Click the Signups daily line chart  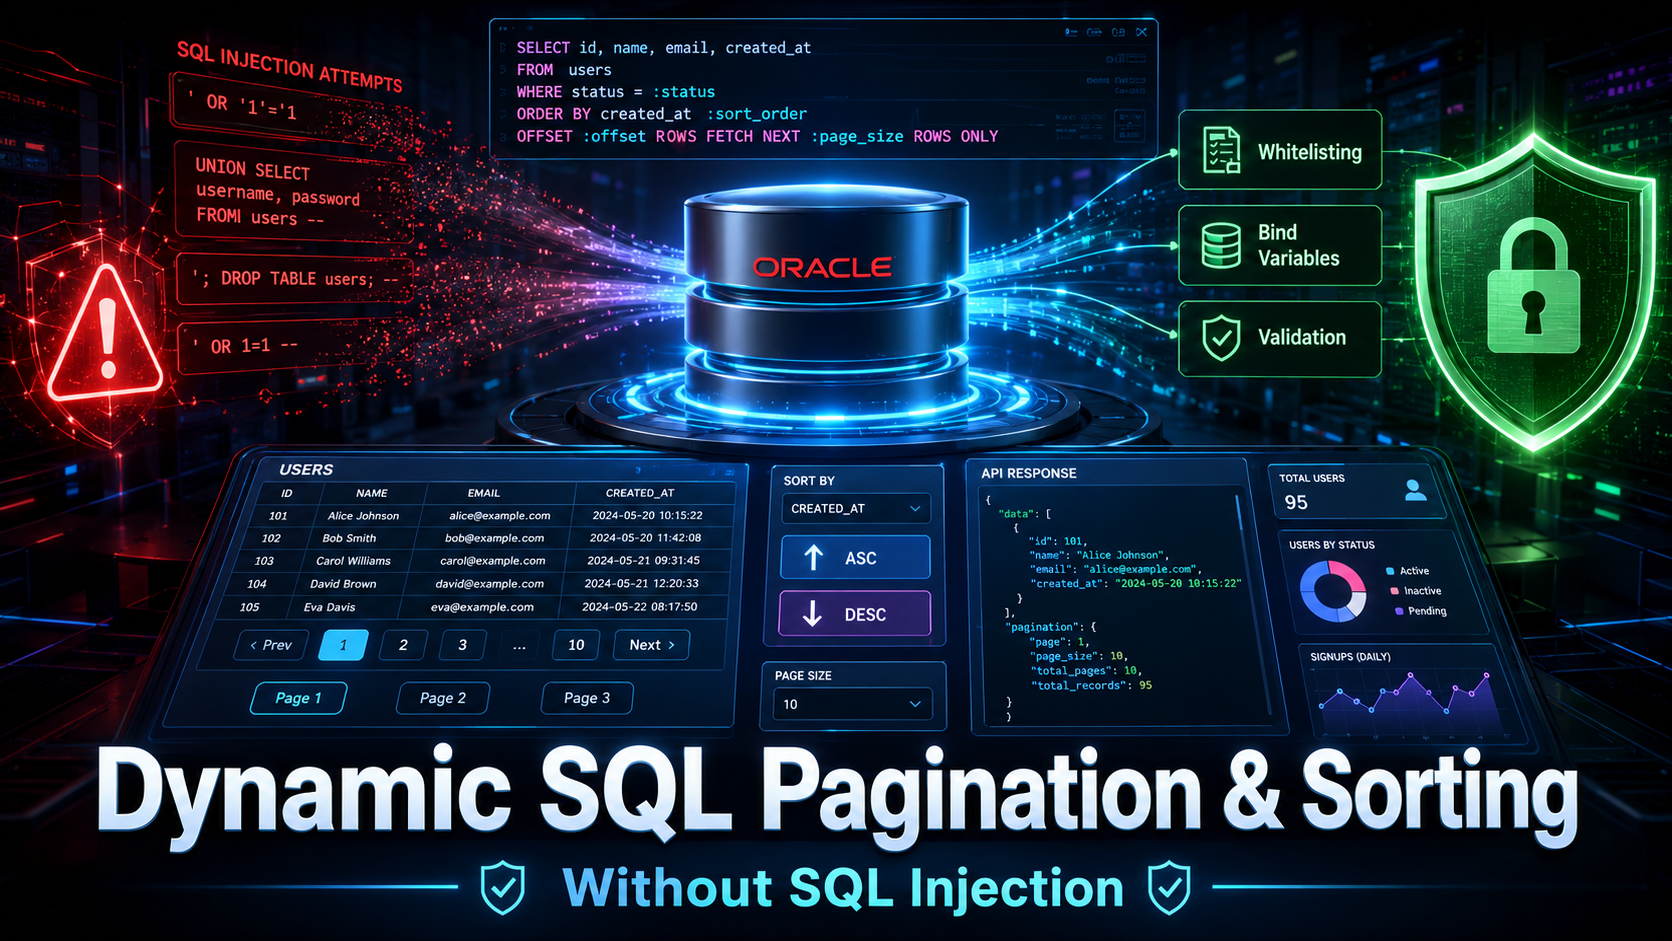click(1408, 703)
